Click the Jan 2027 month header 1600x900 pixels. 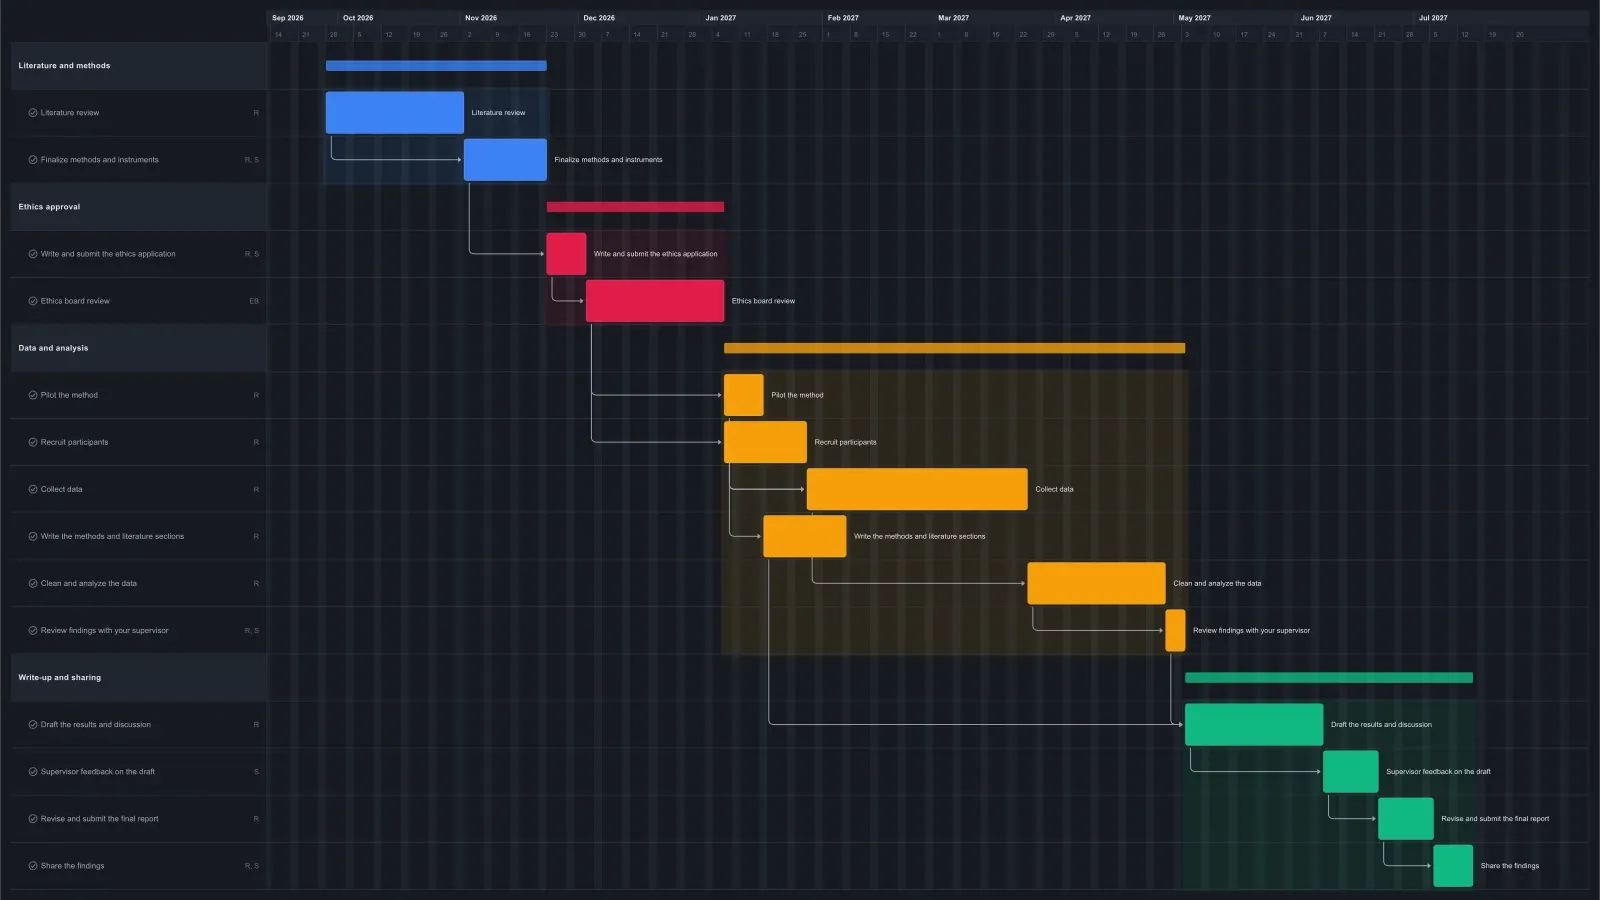721,18
